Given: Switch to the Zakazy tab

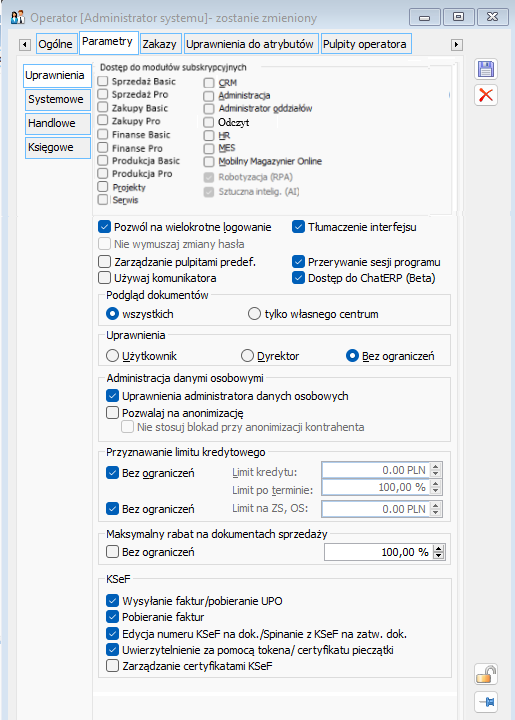Looking at the screenshot, I should click(160, 44).
